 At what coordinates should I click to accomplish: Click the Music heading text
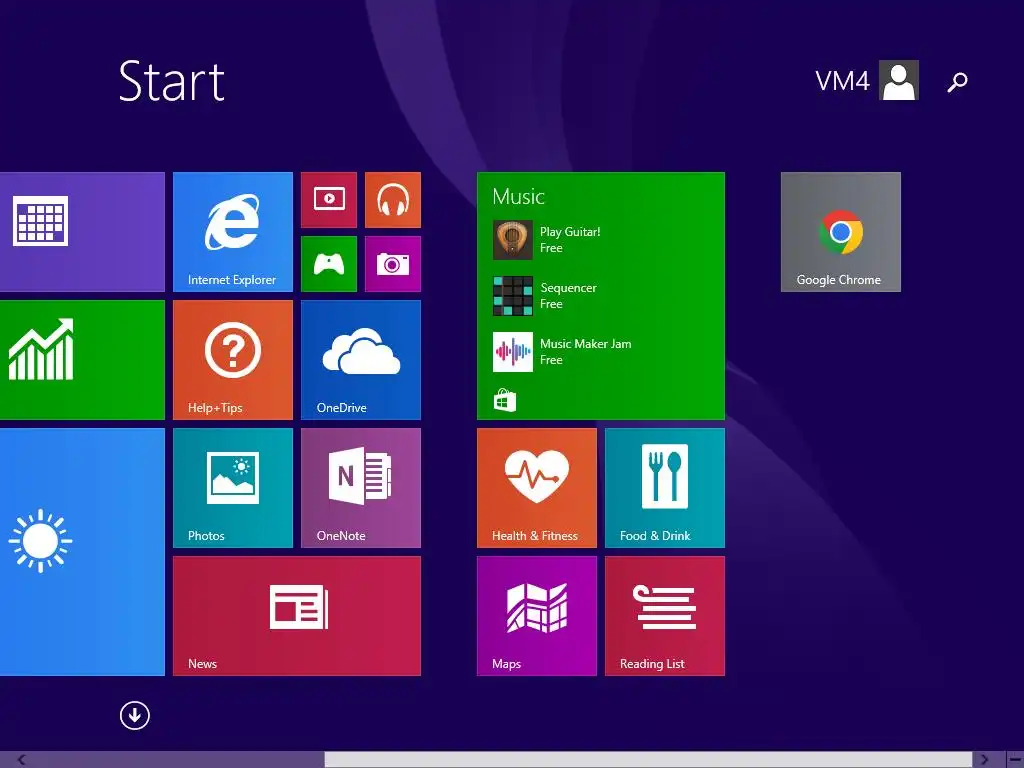[x=519, y=197]
